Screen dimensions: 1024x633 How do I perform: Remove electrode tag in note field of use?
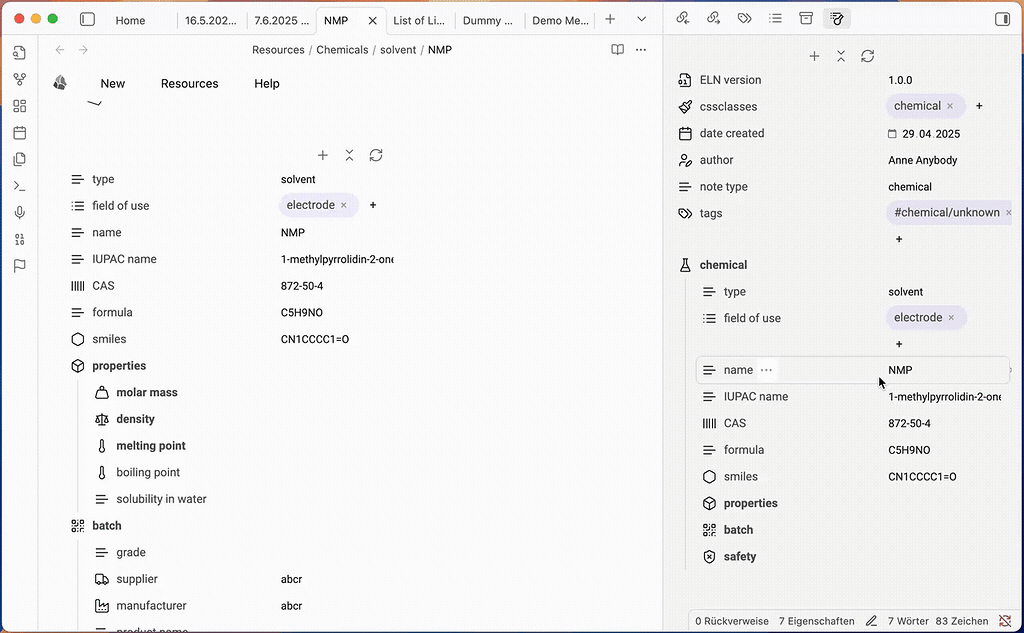pyautogui.click(x=344, y=205)
